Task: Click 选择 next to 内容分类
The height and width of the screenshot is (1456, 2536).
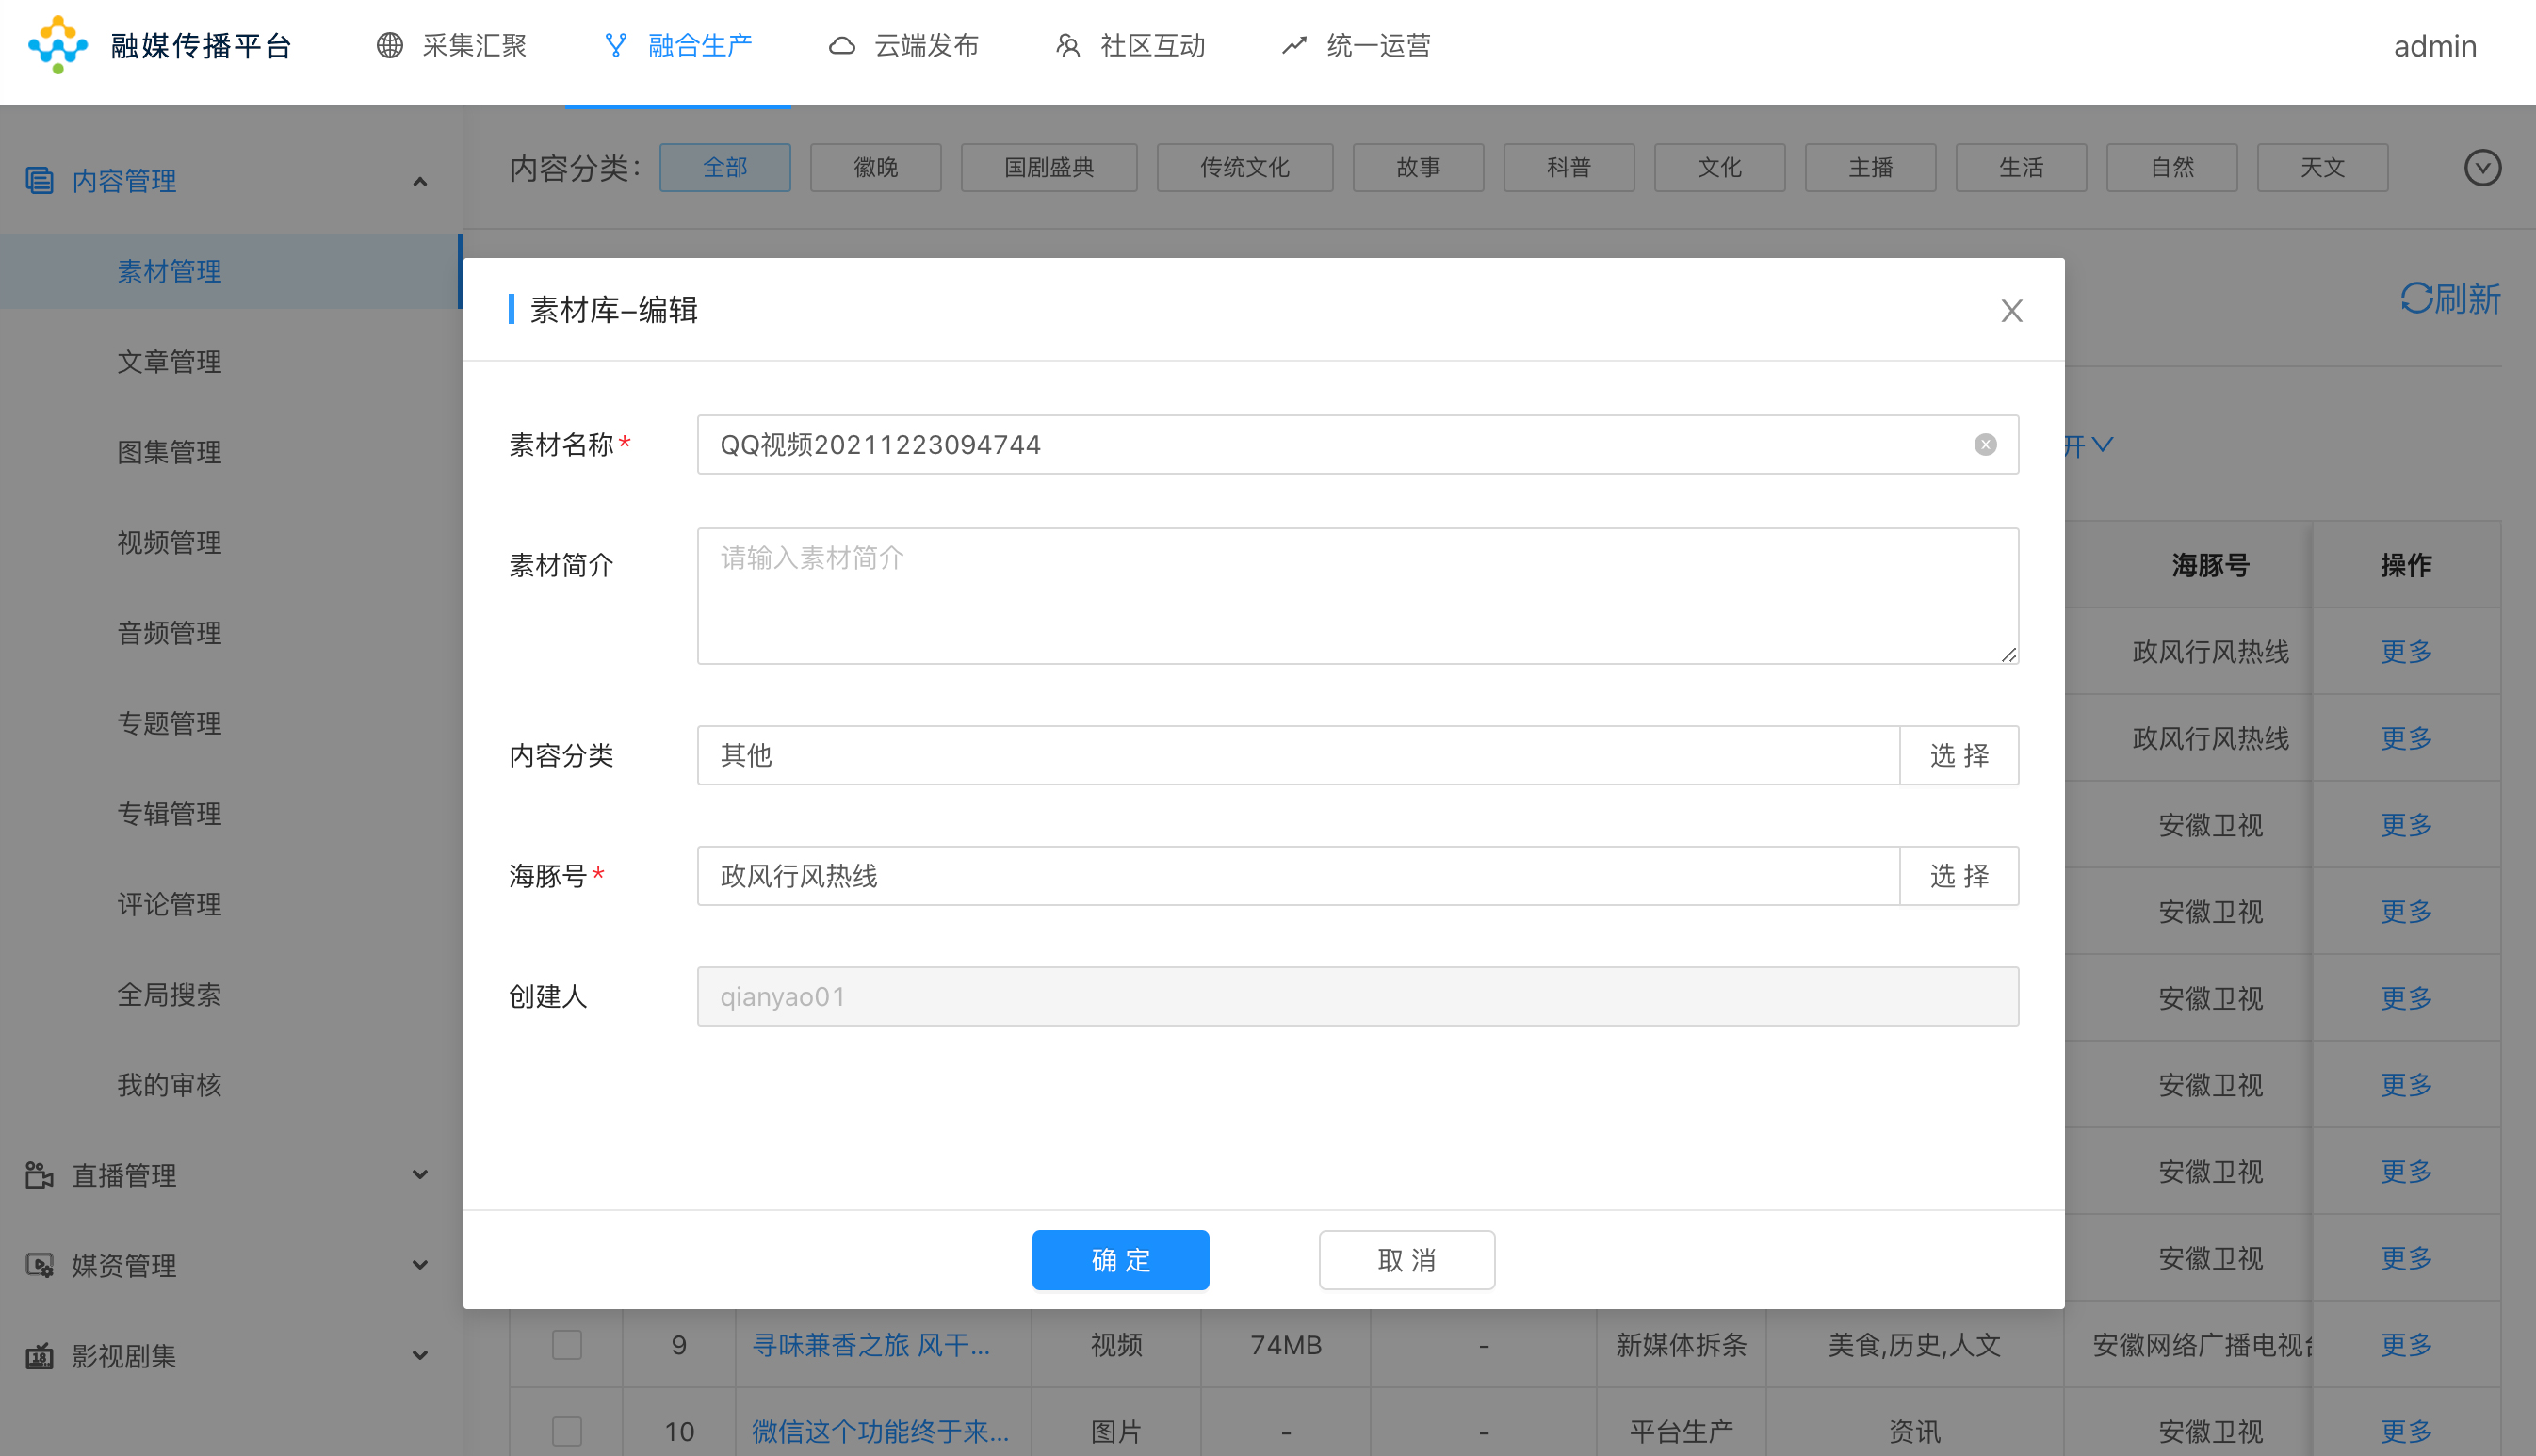Action: [x=1959, y=755]
